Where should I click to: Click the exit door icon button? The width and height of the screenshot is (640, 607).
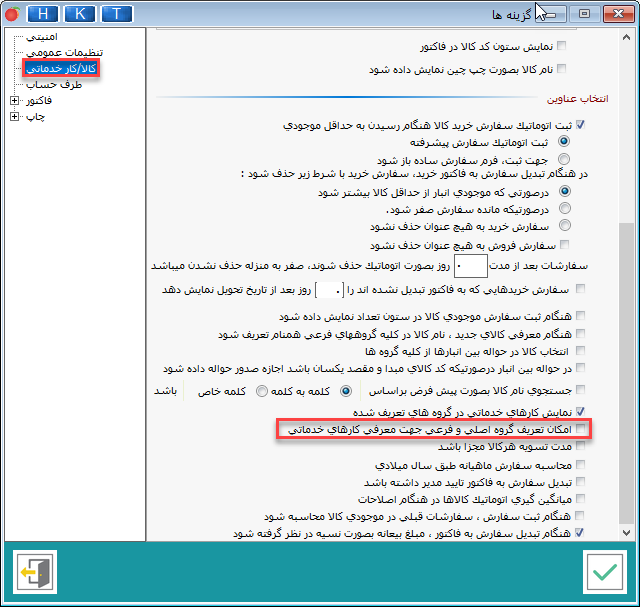click(x=35, y=571)
